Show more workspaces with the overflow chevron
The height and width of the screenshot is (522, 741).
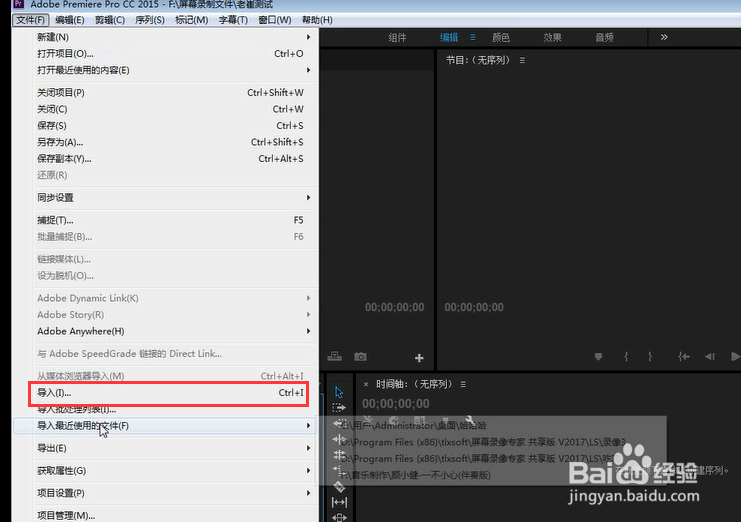pyautogui.click(x=664, y=37)
